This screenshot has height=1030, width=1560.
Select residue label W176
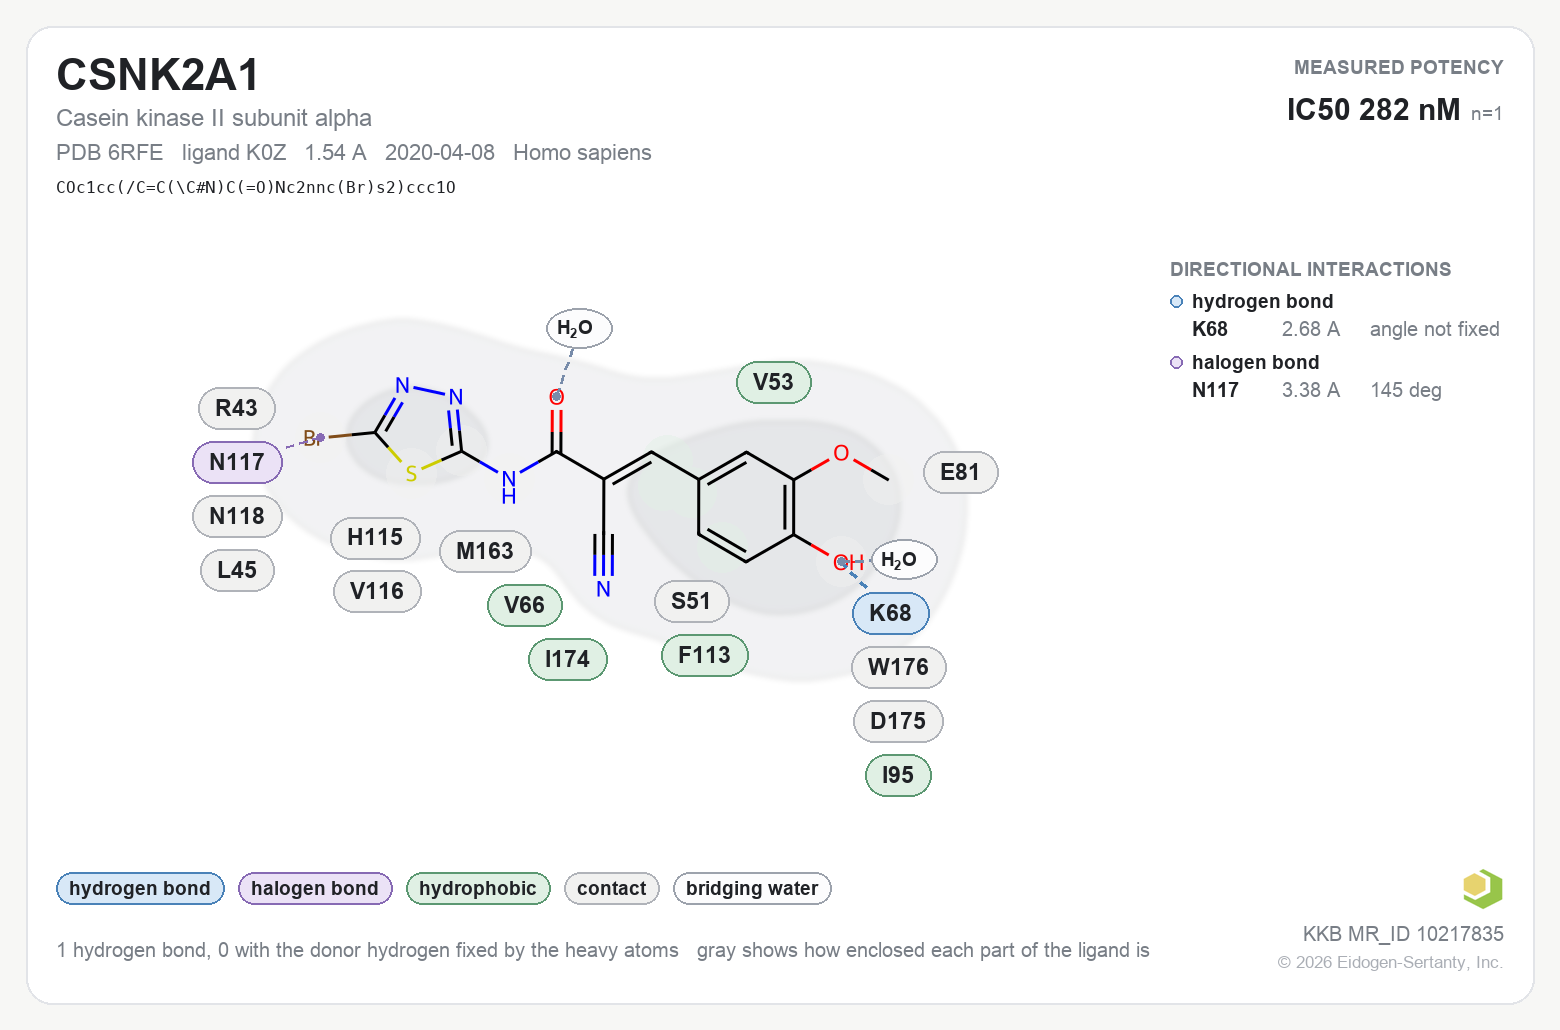tap(898, 667)
